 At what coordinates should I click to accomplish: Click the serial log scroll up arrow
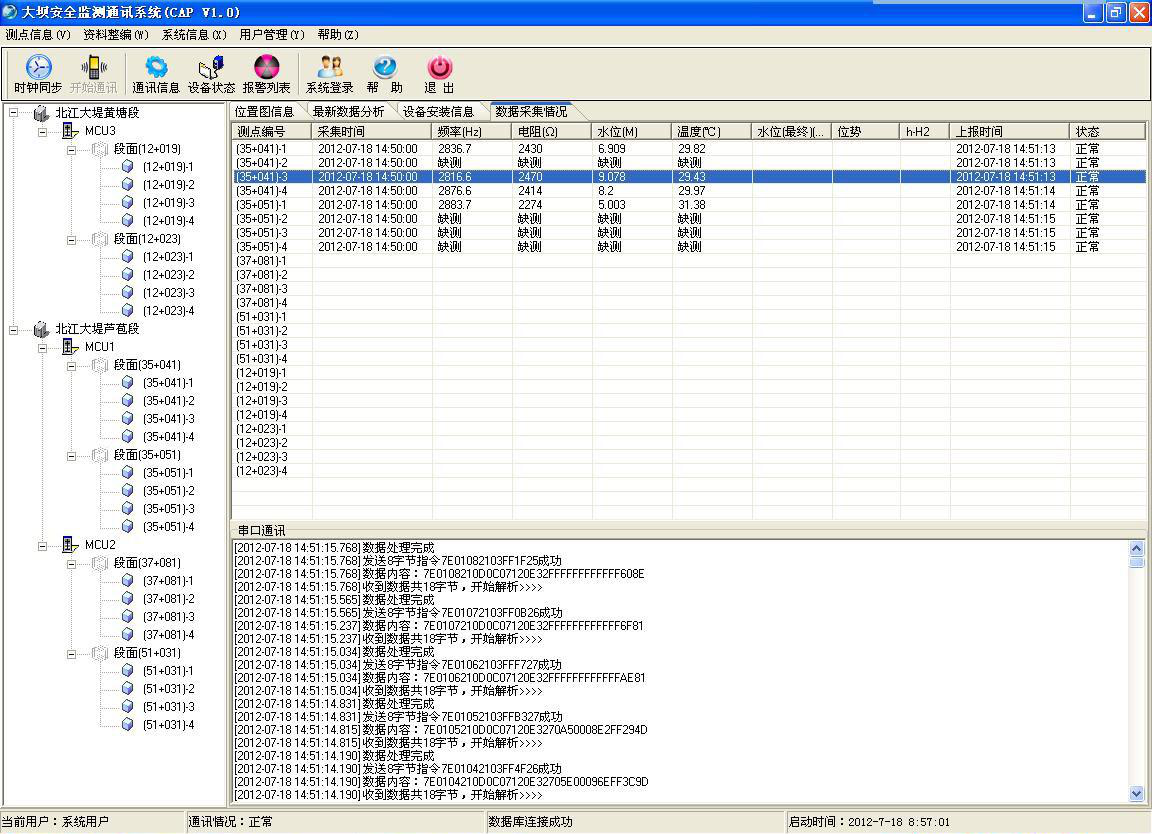(x=1137, y=548)
